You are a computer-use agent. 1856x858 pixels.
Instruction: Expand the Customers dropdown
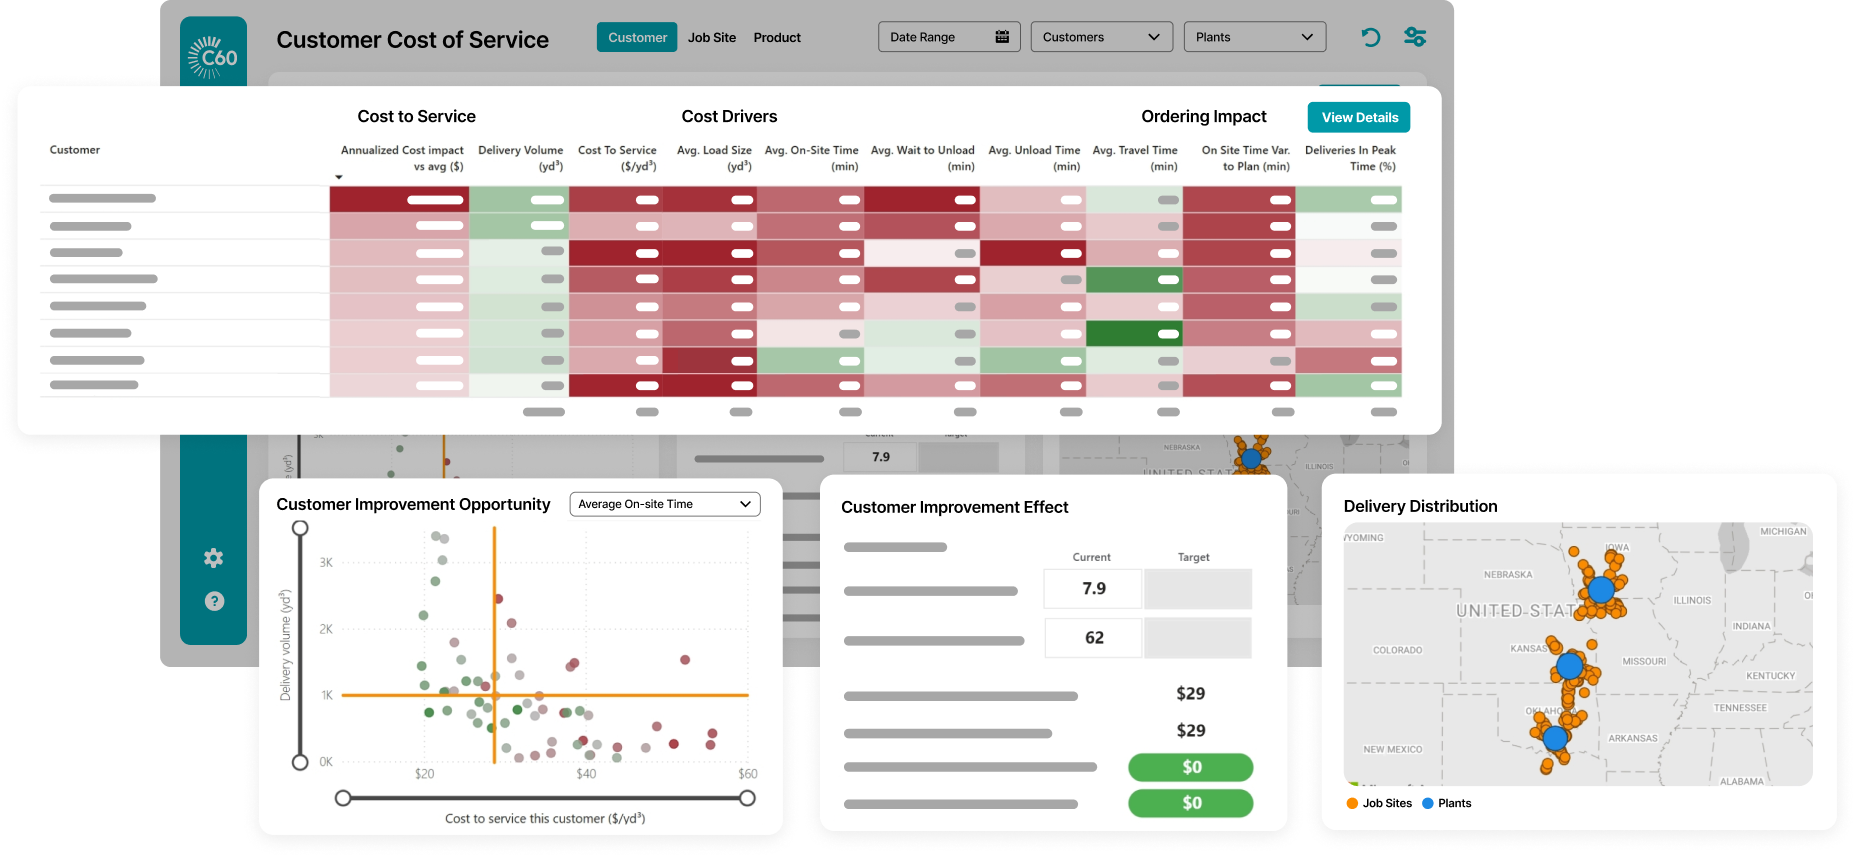tap(1101, 37)
